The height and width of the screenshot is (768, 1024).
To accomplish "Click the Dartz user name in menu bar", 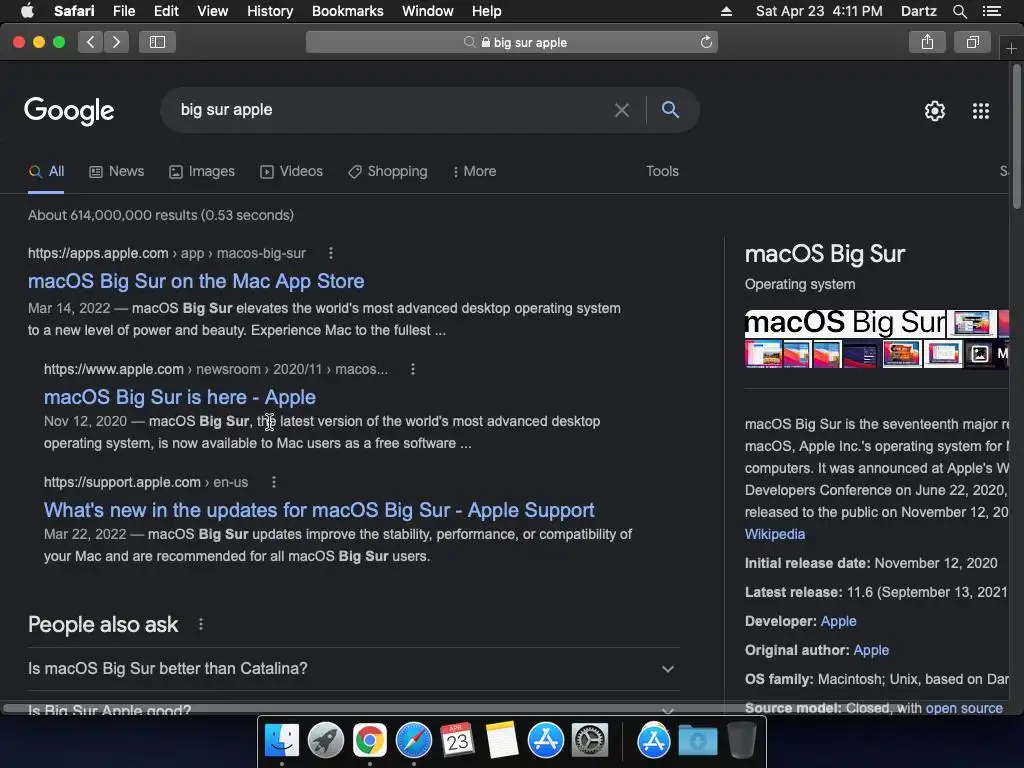I will 918,11.
